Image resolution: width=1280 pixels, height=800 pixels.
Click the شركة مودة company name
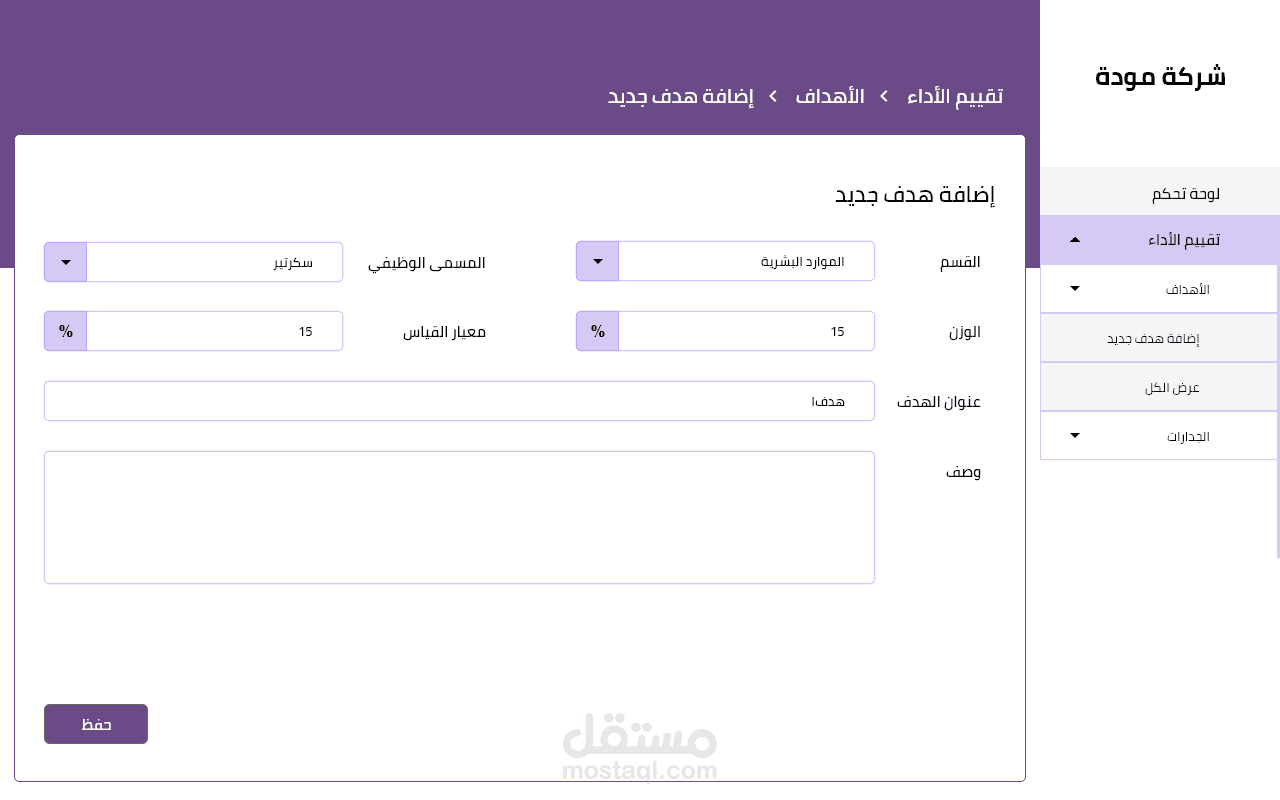(x=1160, y=76)
